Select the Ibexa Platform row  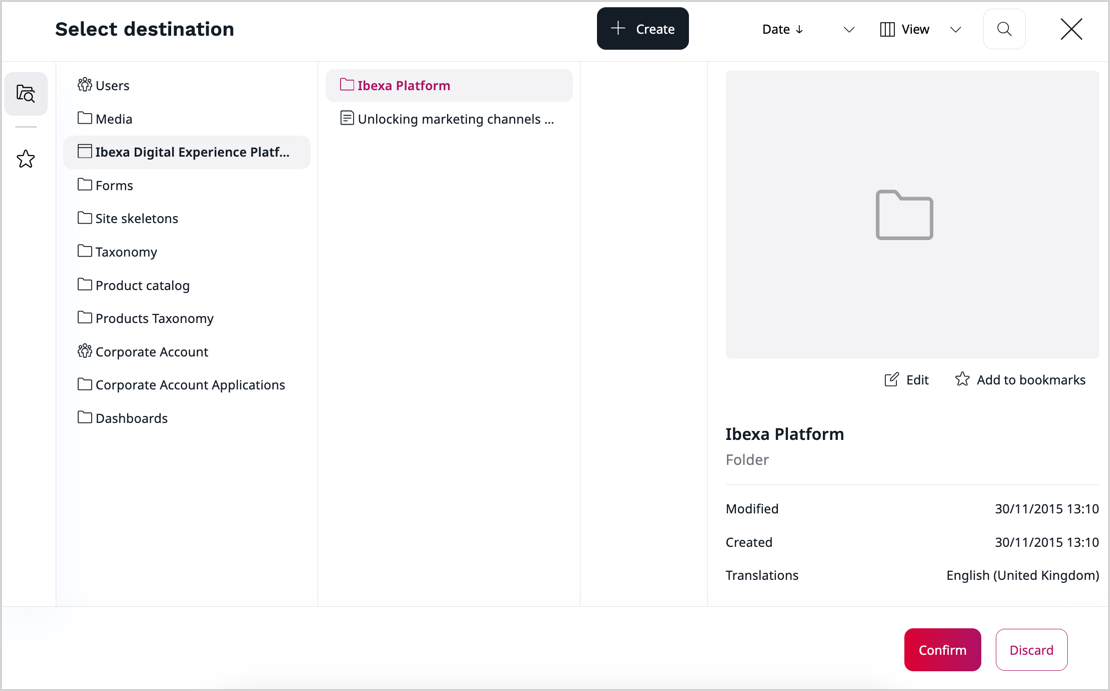coord(448,85)
